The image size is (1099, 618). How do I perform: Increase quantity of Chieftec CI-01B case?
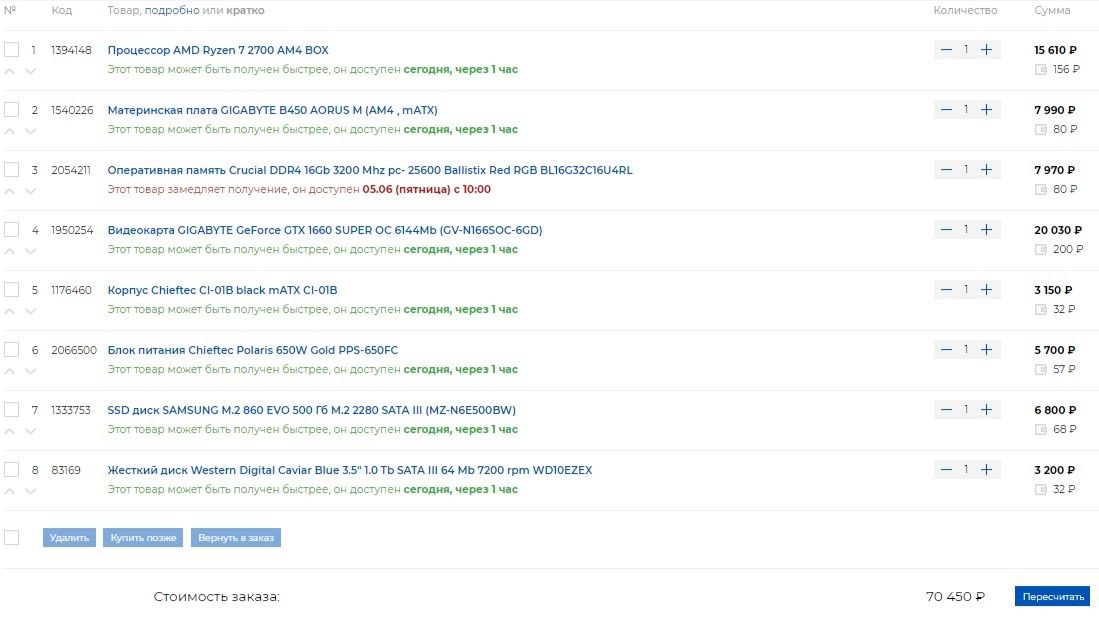[986, 289]
